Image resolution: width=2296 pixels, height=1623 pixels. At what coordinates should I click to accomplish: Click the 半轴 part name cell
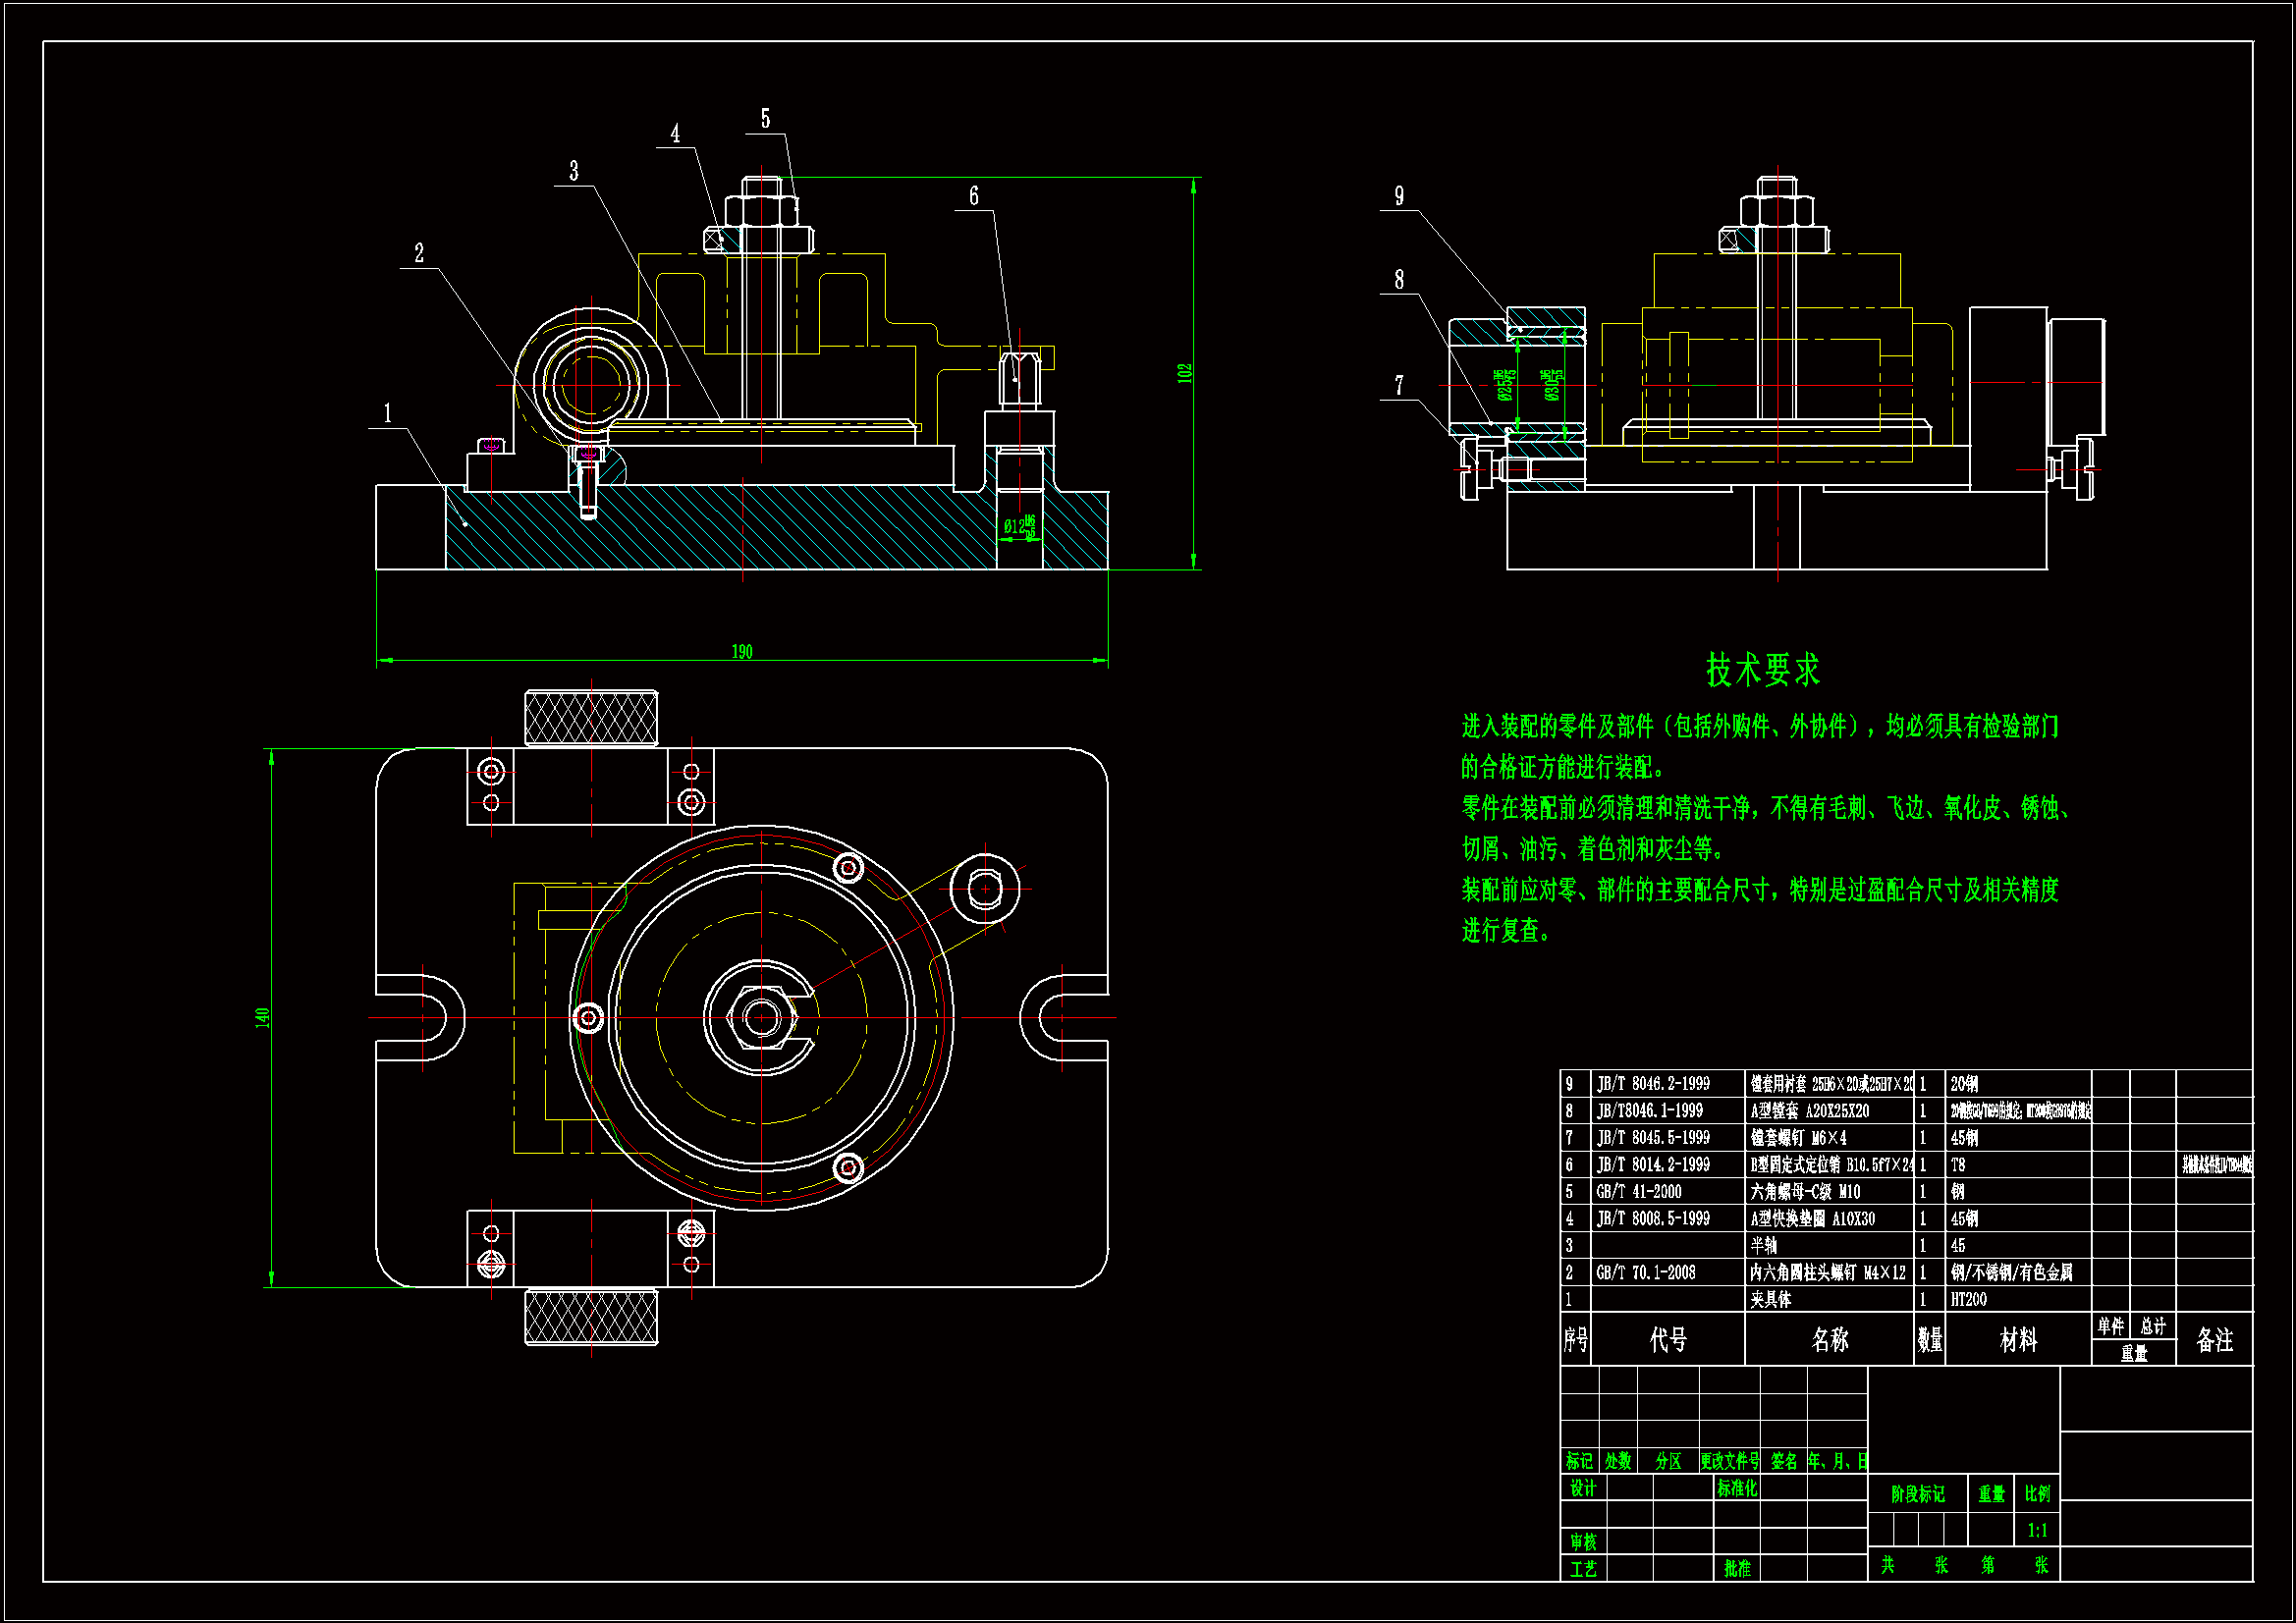pos(1764,1245)
